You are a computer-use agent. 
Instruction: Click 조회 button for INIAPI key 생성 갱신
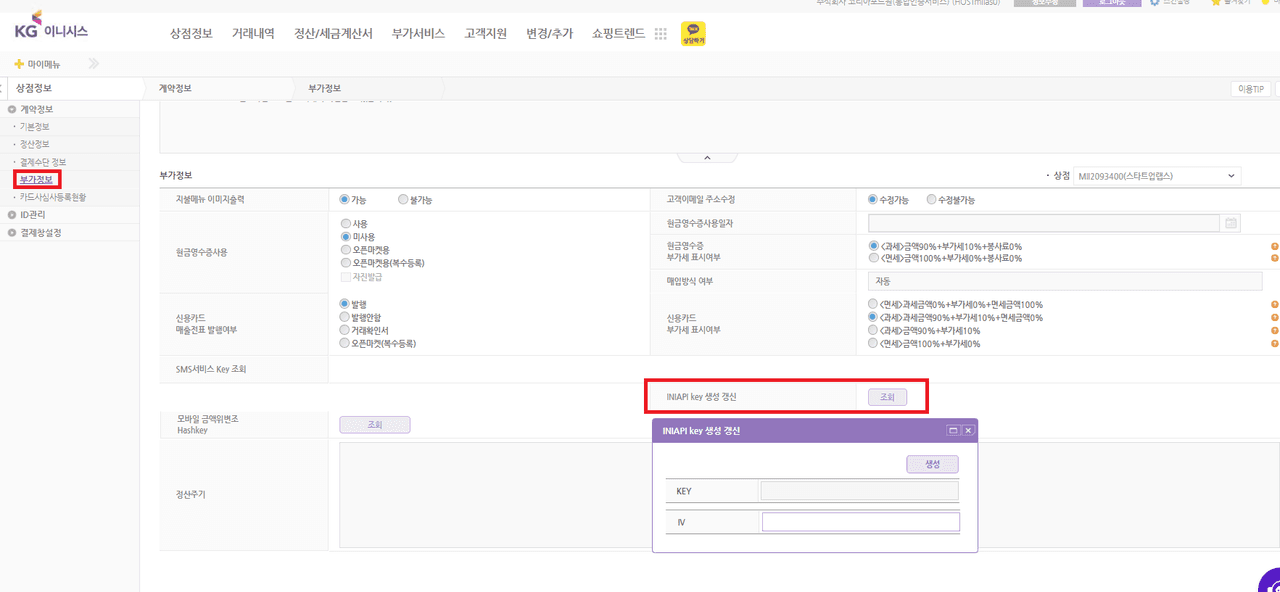(x=887, y=397)
